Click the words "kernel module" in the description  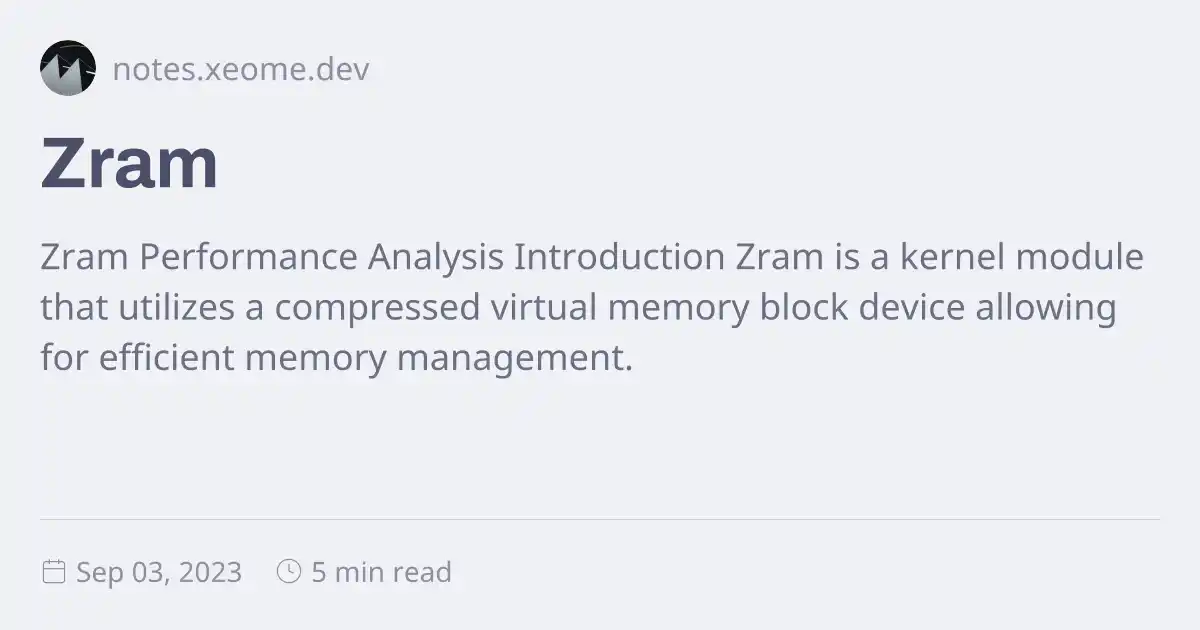[x=1022, y=257]
